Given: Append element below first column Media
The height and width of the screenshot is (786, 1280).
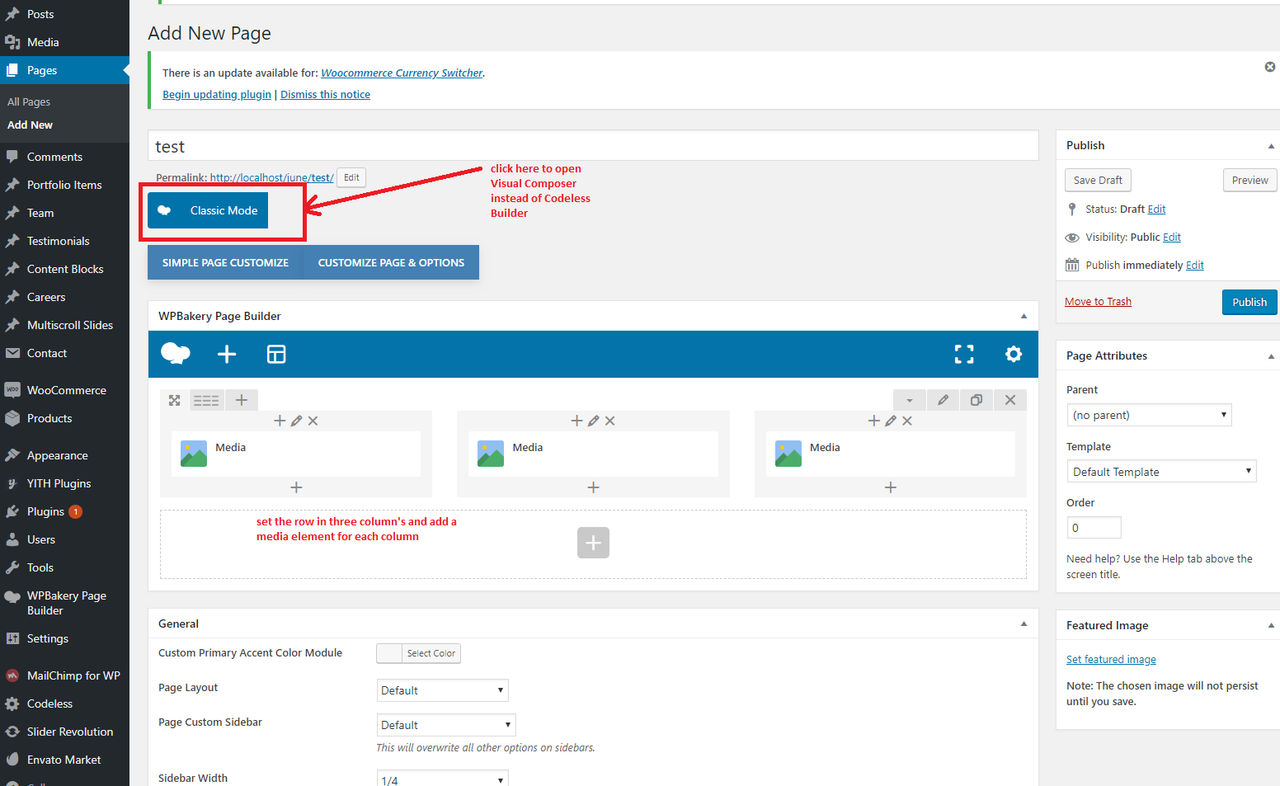Looking at the screenshot, I should pyautogui.click(x=296, y=487).
